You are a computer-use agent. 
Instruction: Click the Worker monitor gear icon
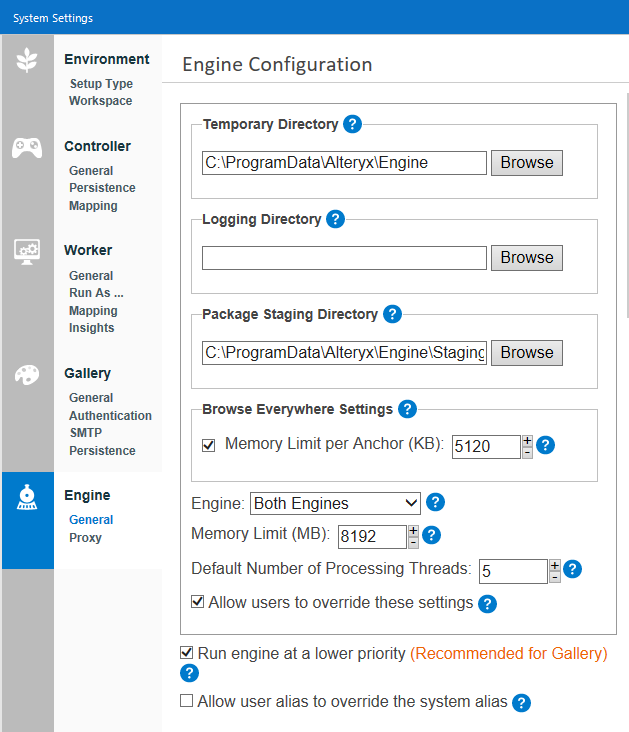click(27, 250)
